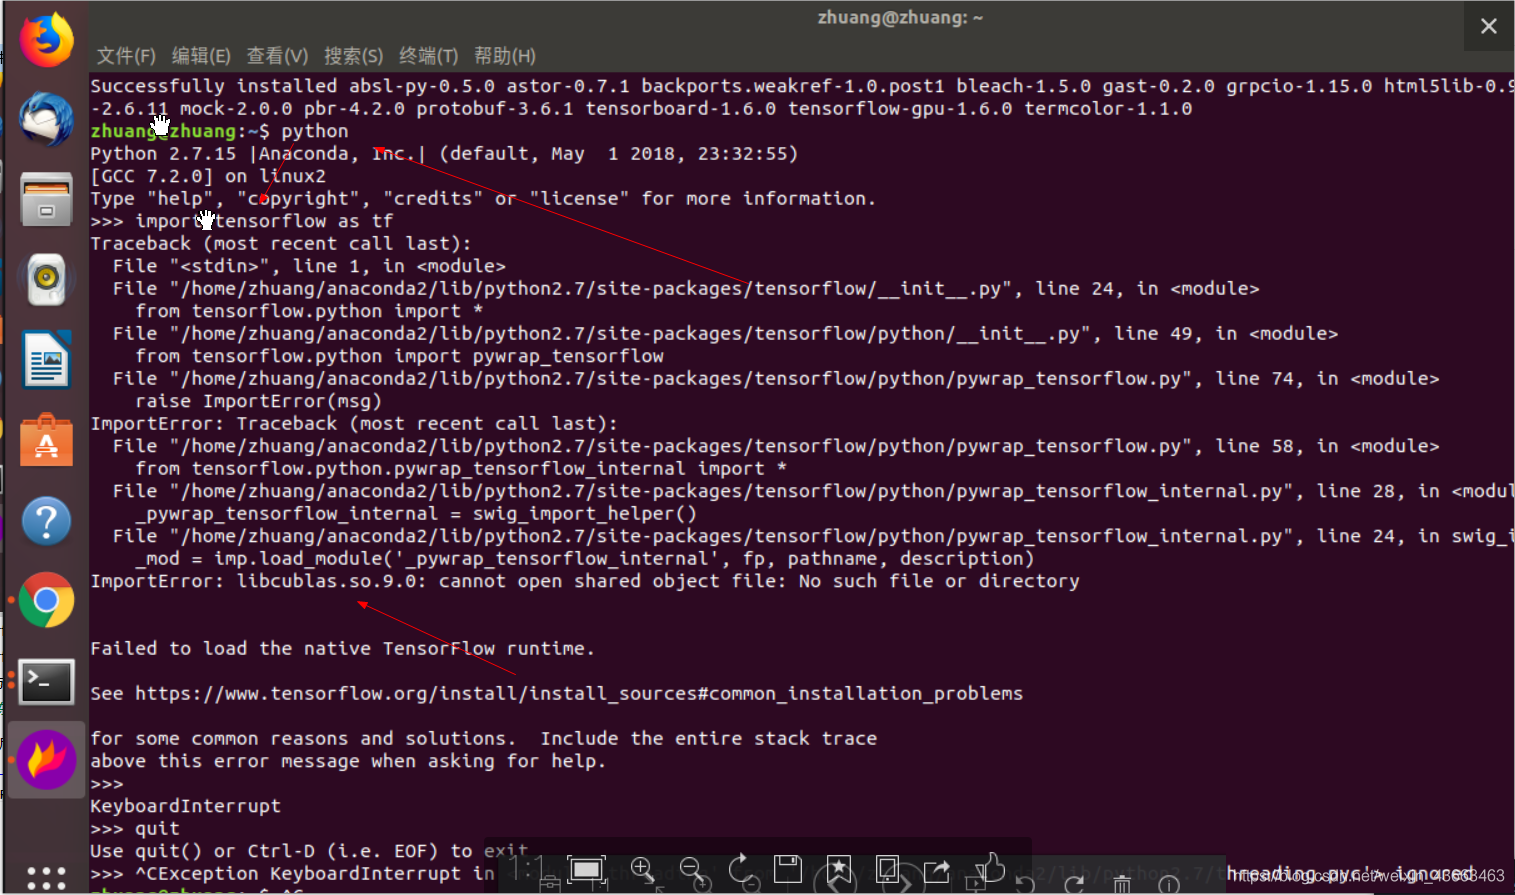Open the Help question-mark icon
1515x895 pixels.
(x=46, y=521)
